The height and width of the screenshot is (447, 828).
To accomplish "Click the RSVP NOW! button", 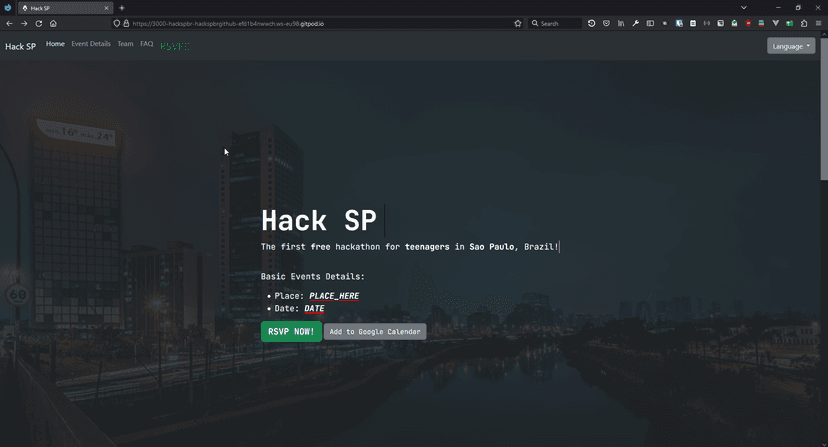I will [x=291, y=331].
